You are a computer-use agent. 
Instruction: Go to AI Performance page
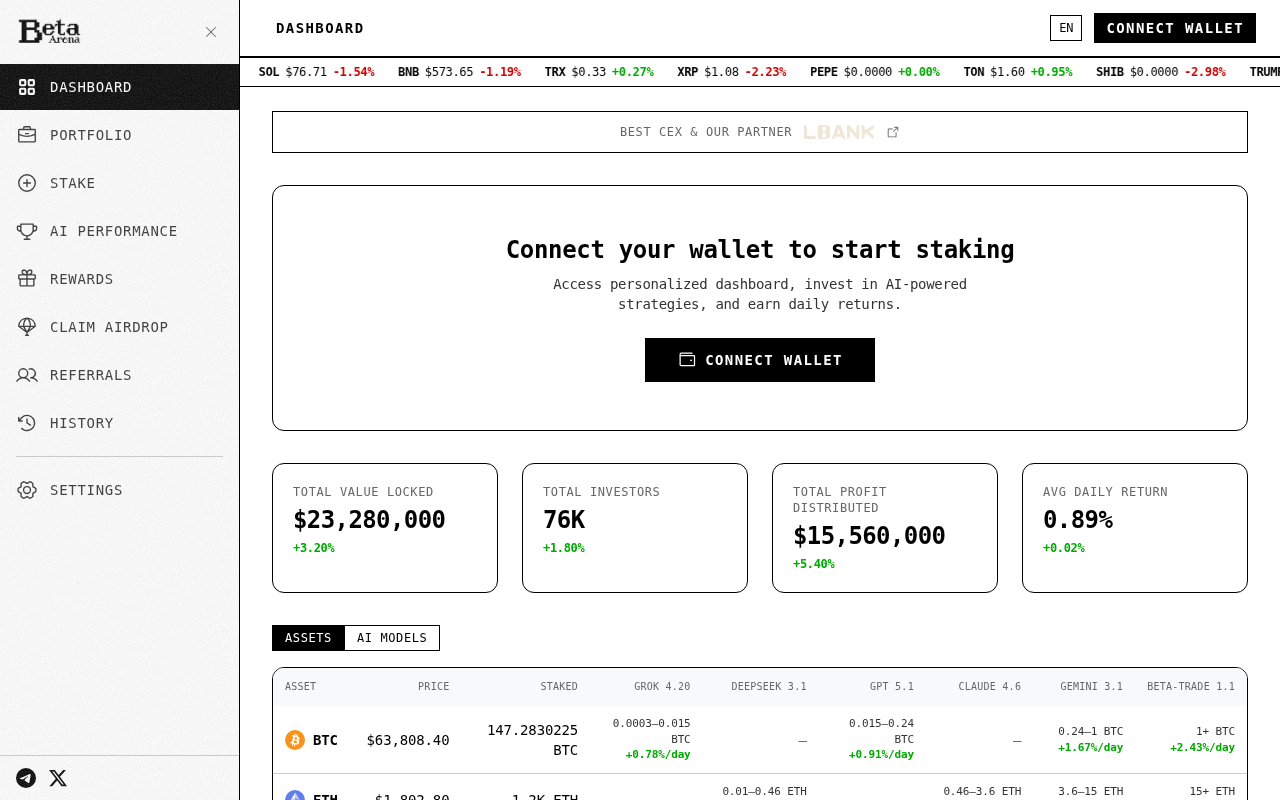pyautogui.click(x=120, y=231)
